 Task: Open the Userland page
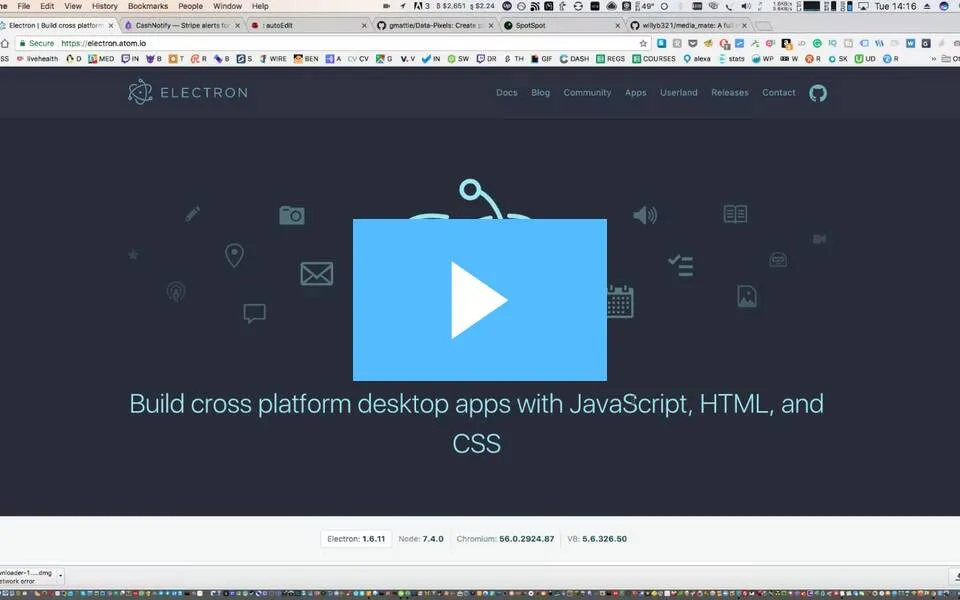point(678,92)
